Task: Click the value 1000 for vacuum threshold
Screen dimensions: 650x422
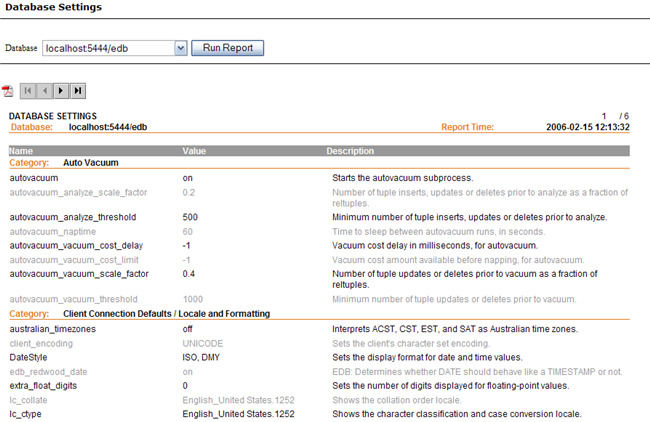Action: [x=193, y=299]
